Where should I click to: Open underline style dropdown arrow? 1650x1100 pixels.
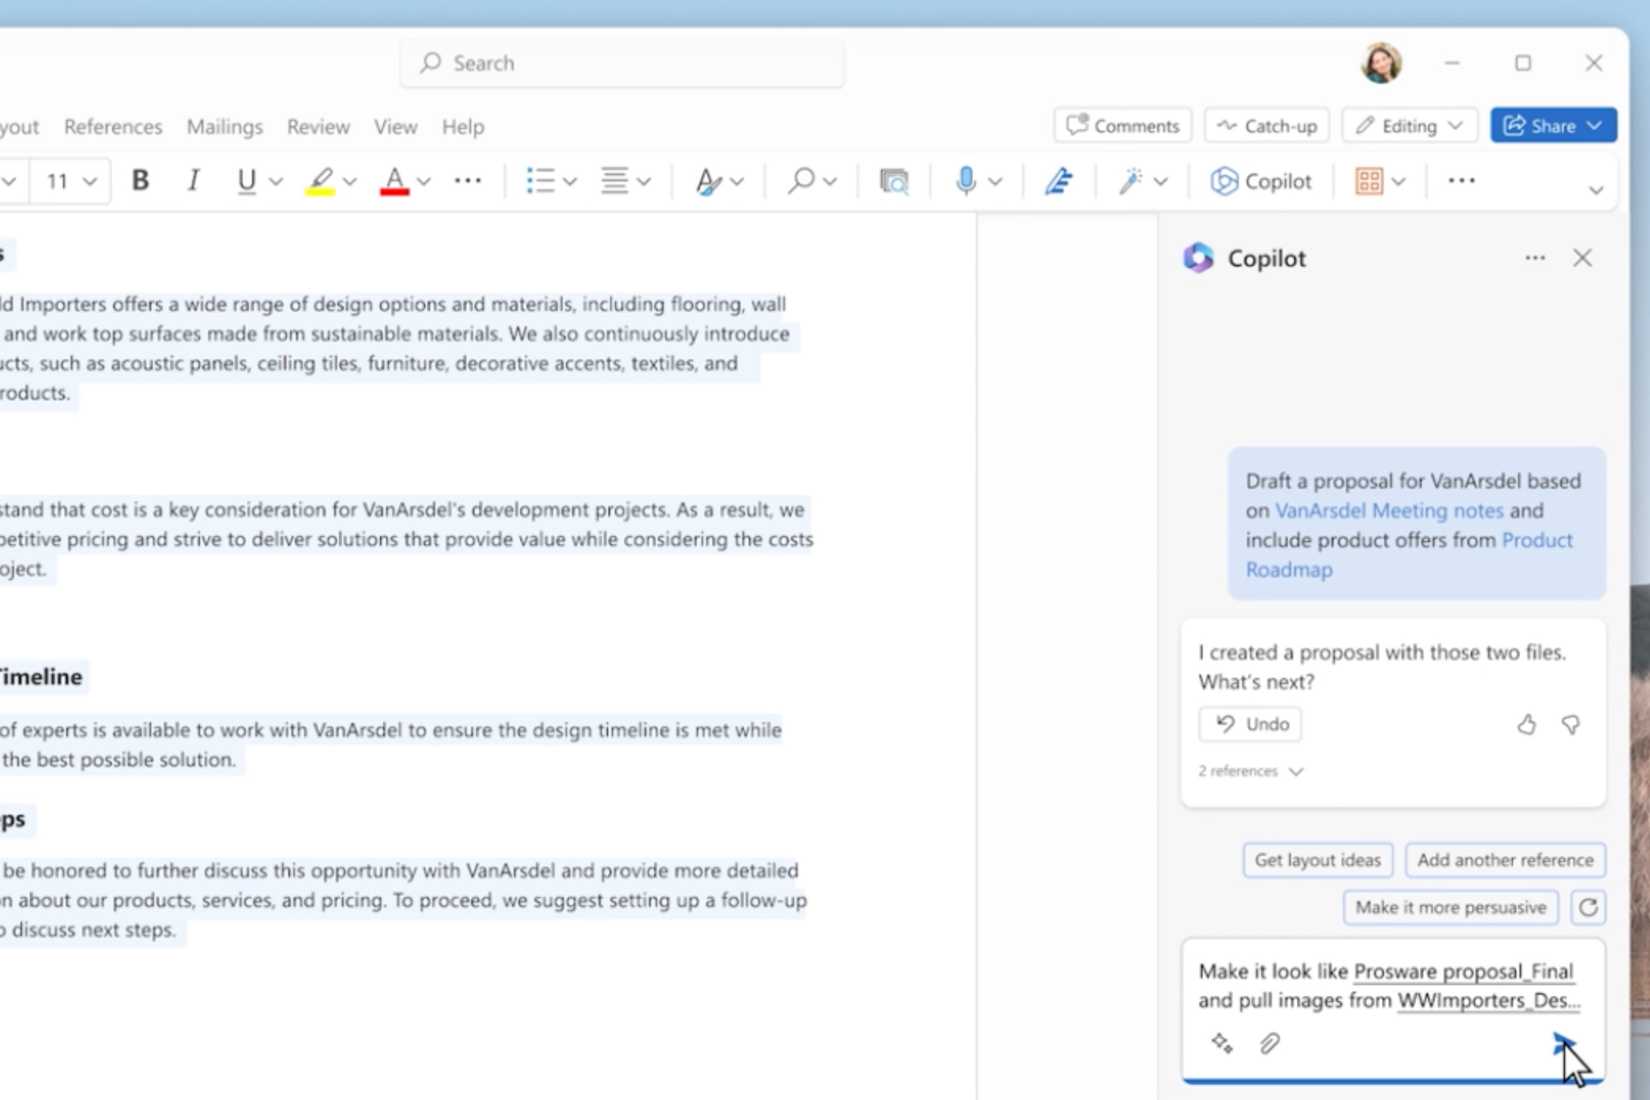click(276, 182)
